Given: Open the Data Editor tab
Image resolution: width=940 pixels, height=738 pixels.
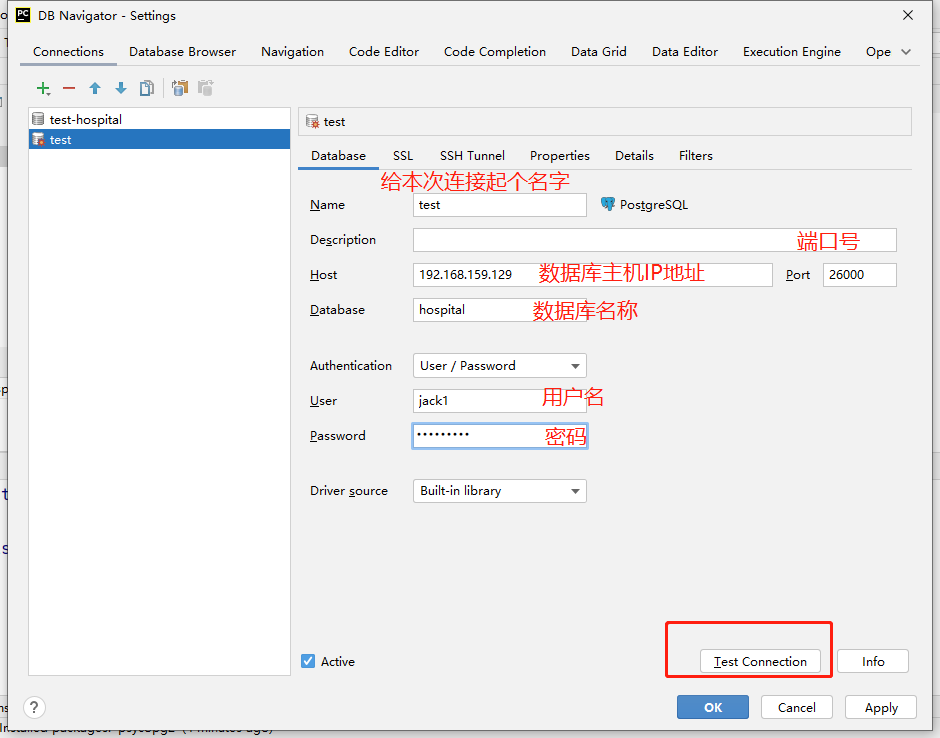Looking at the screenshot, I should (685, 52).
